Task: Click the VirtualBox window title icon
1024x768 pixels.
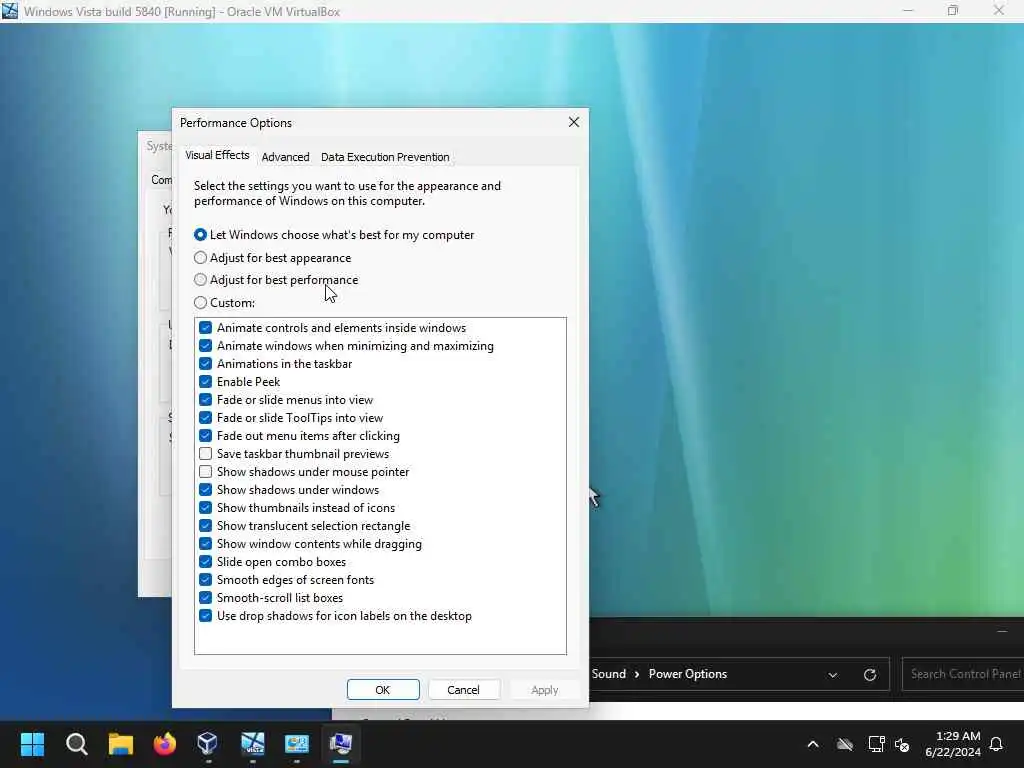Action: [10, 11]
